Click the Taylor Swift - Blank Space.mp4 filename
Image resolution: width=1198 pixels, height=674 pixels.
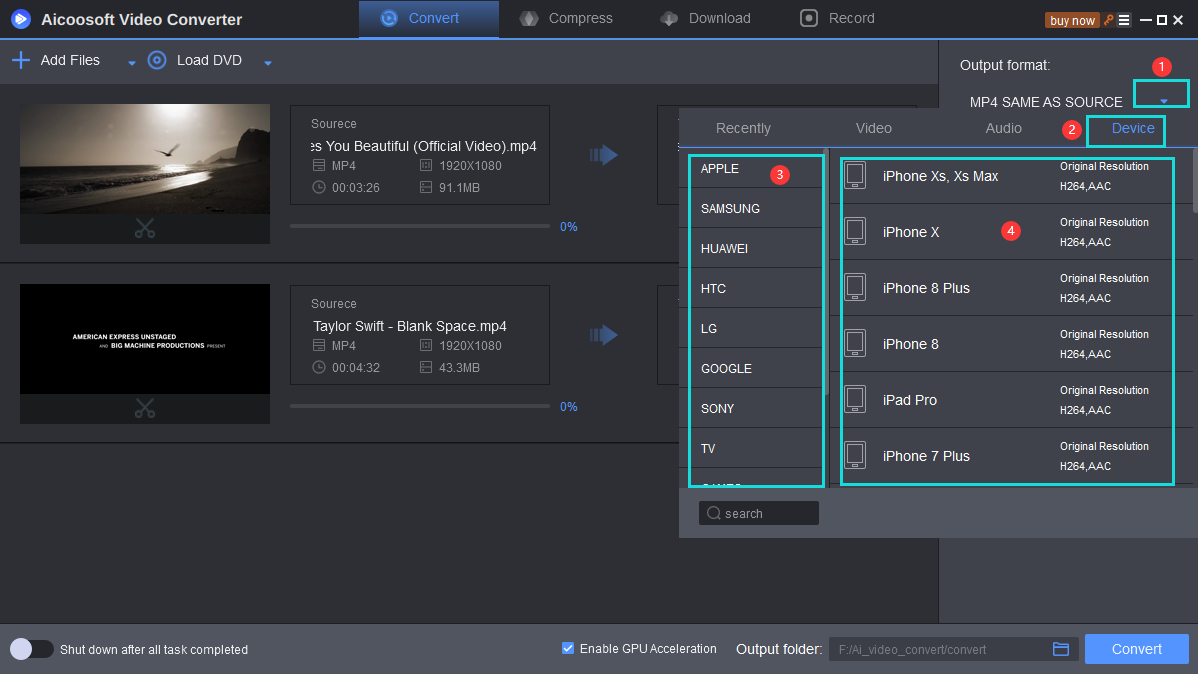coord(410,326)
